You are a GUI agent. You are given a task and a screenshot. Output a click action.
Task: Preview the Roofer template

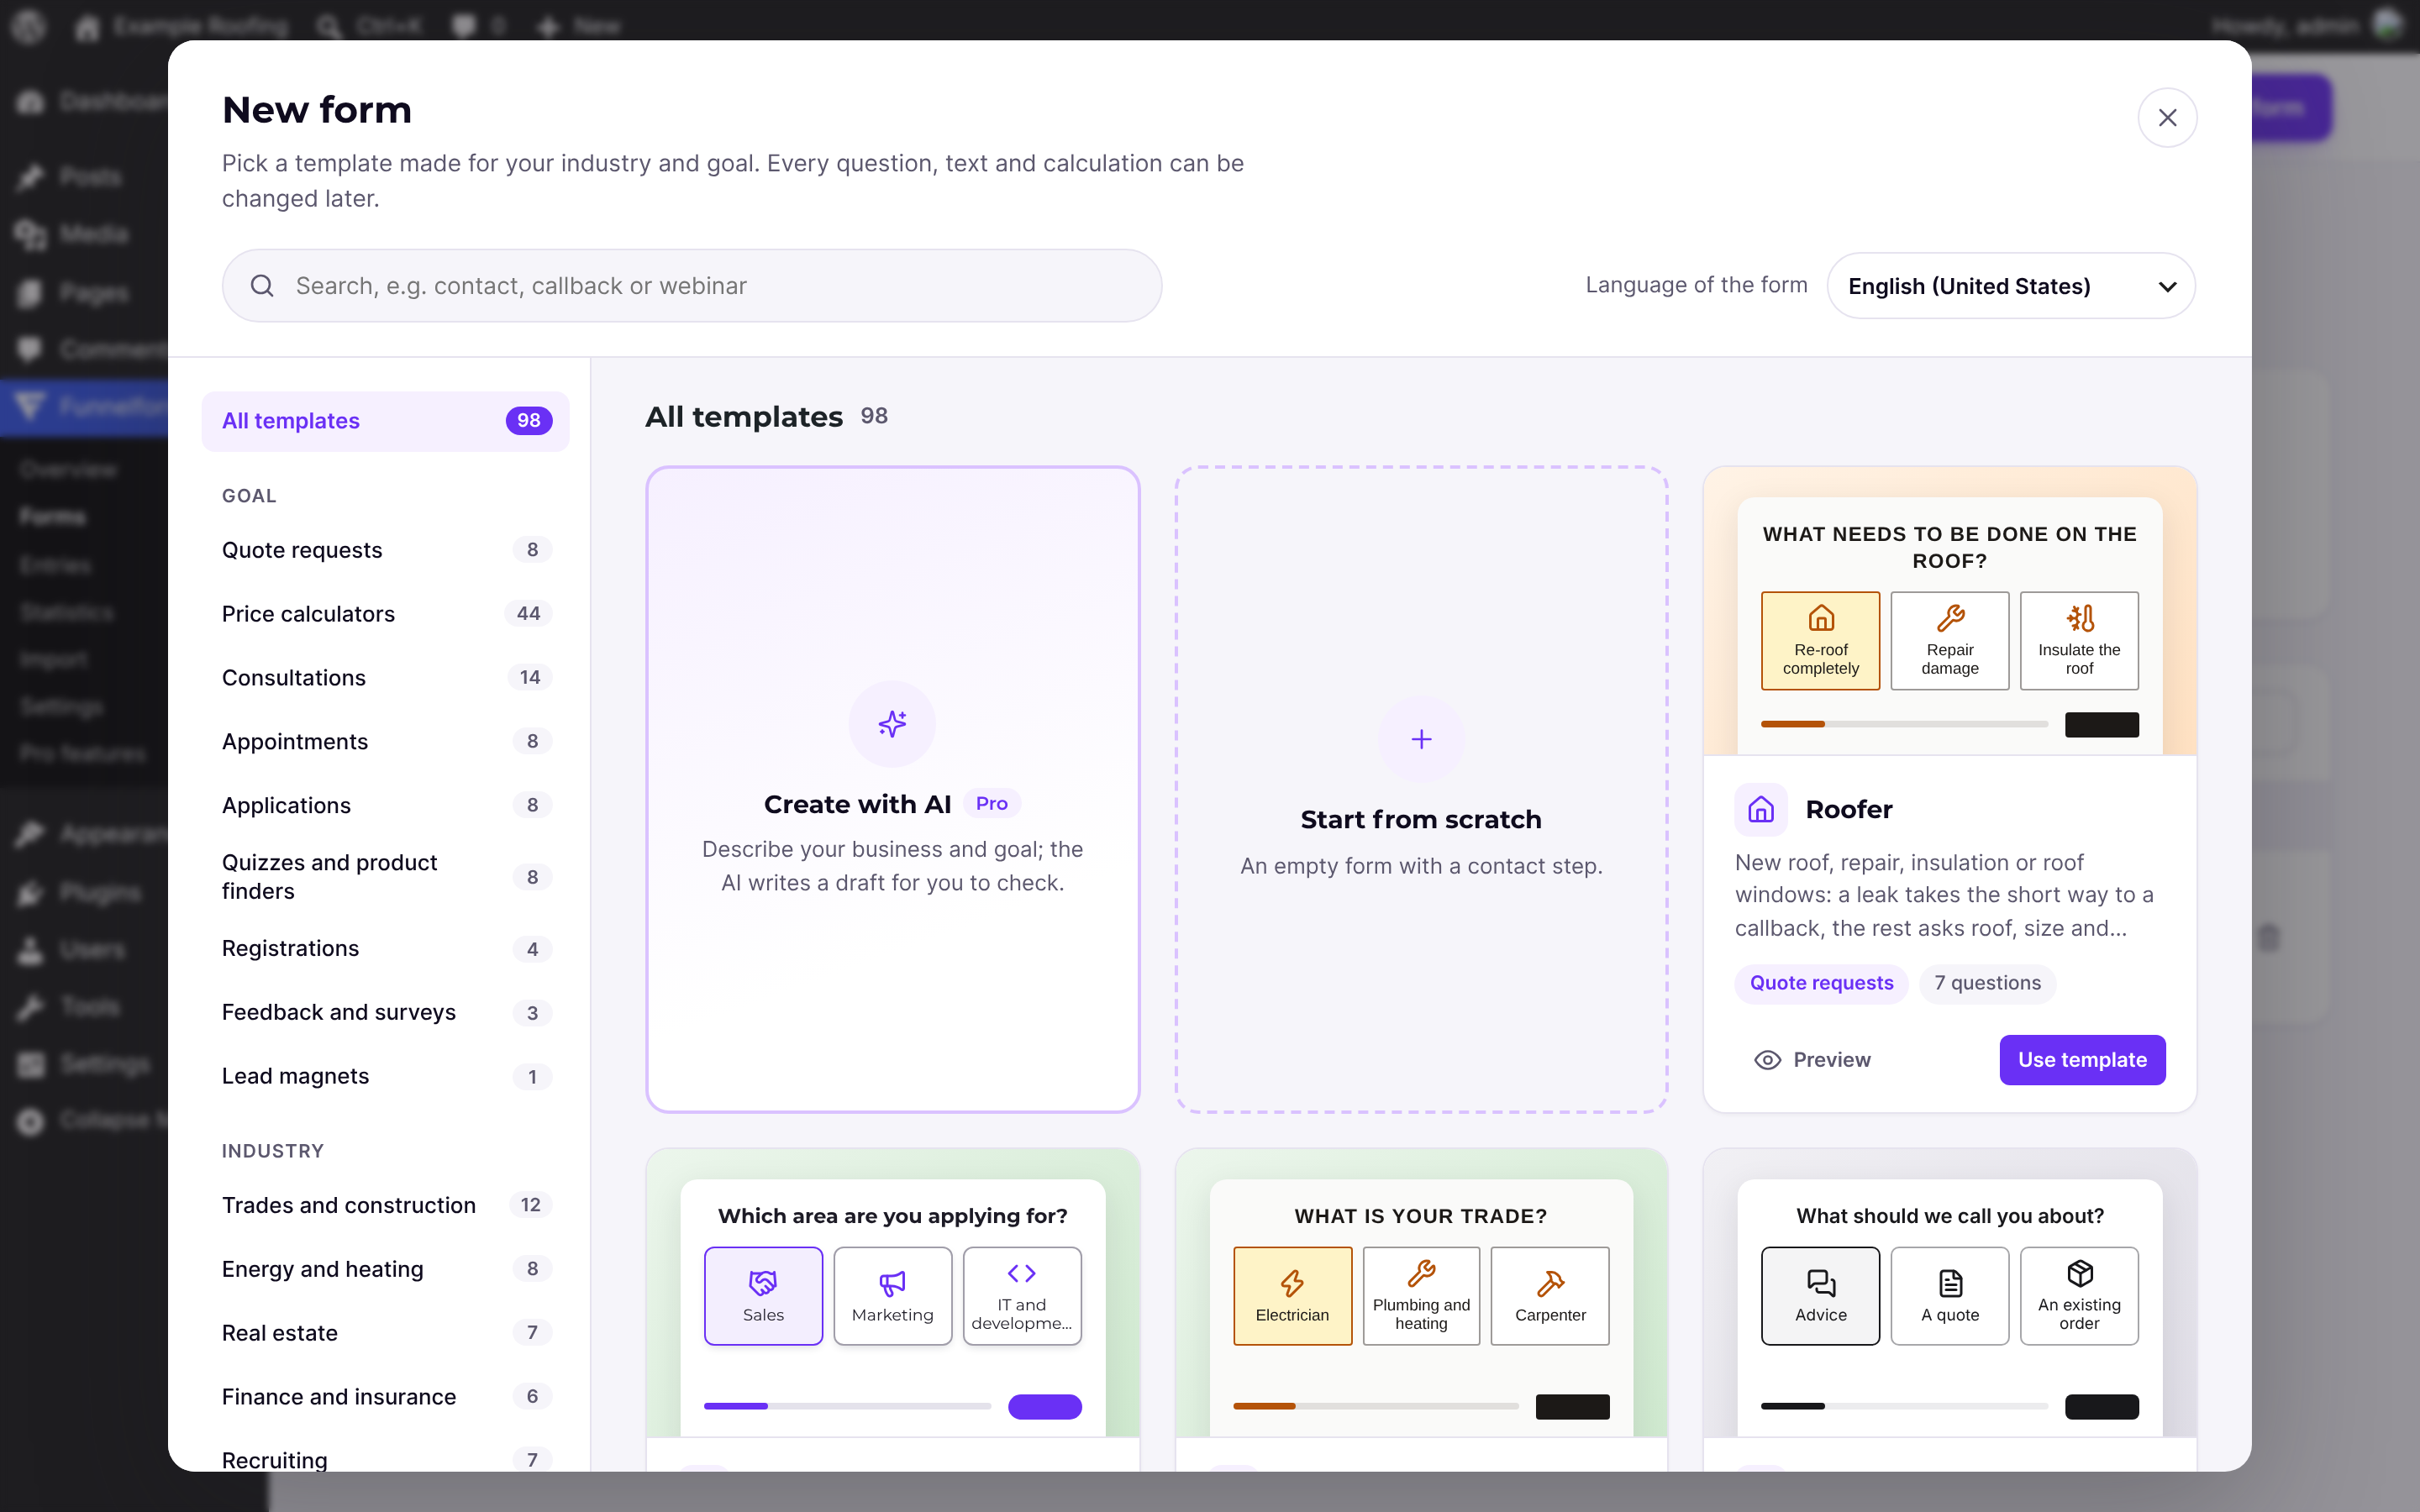1812,1060
